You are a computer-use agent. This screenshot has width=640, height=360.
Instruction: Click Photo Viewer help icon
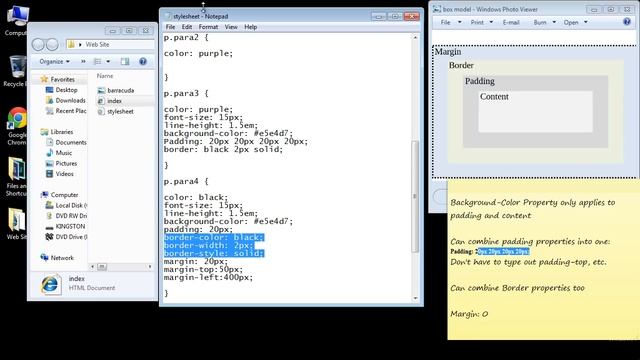click(x=627, y=22)
